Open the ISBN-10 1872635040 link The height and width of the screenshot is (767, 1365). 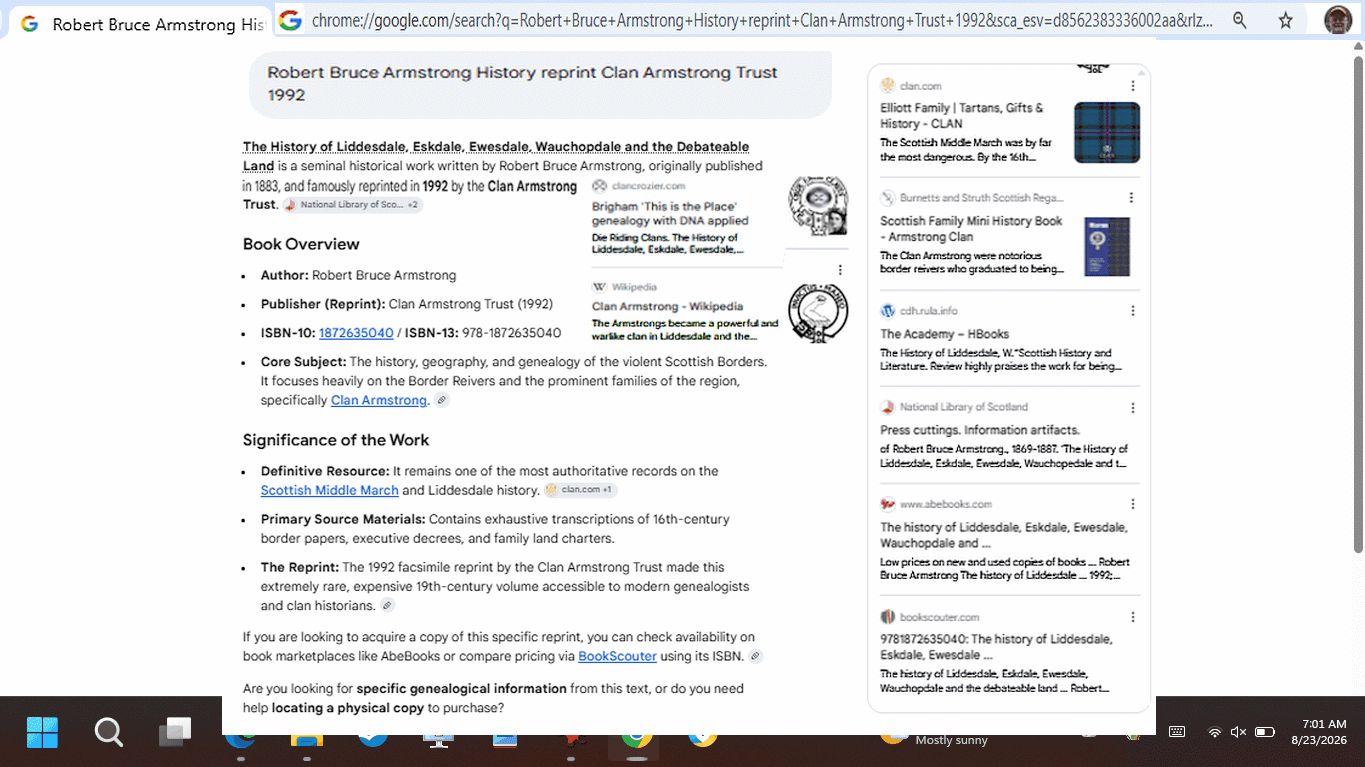[356, 333]
